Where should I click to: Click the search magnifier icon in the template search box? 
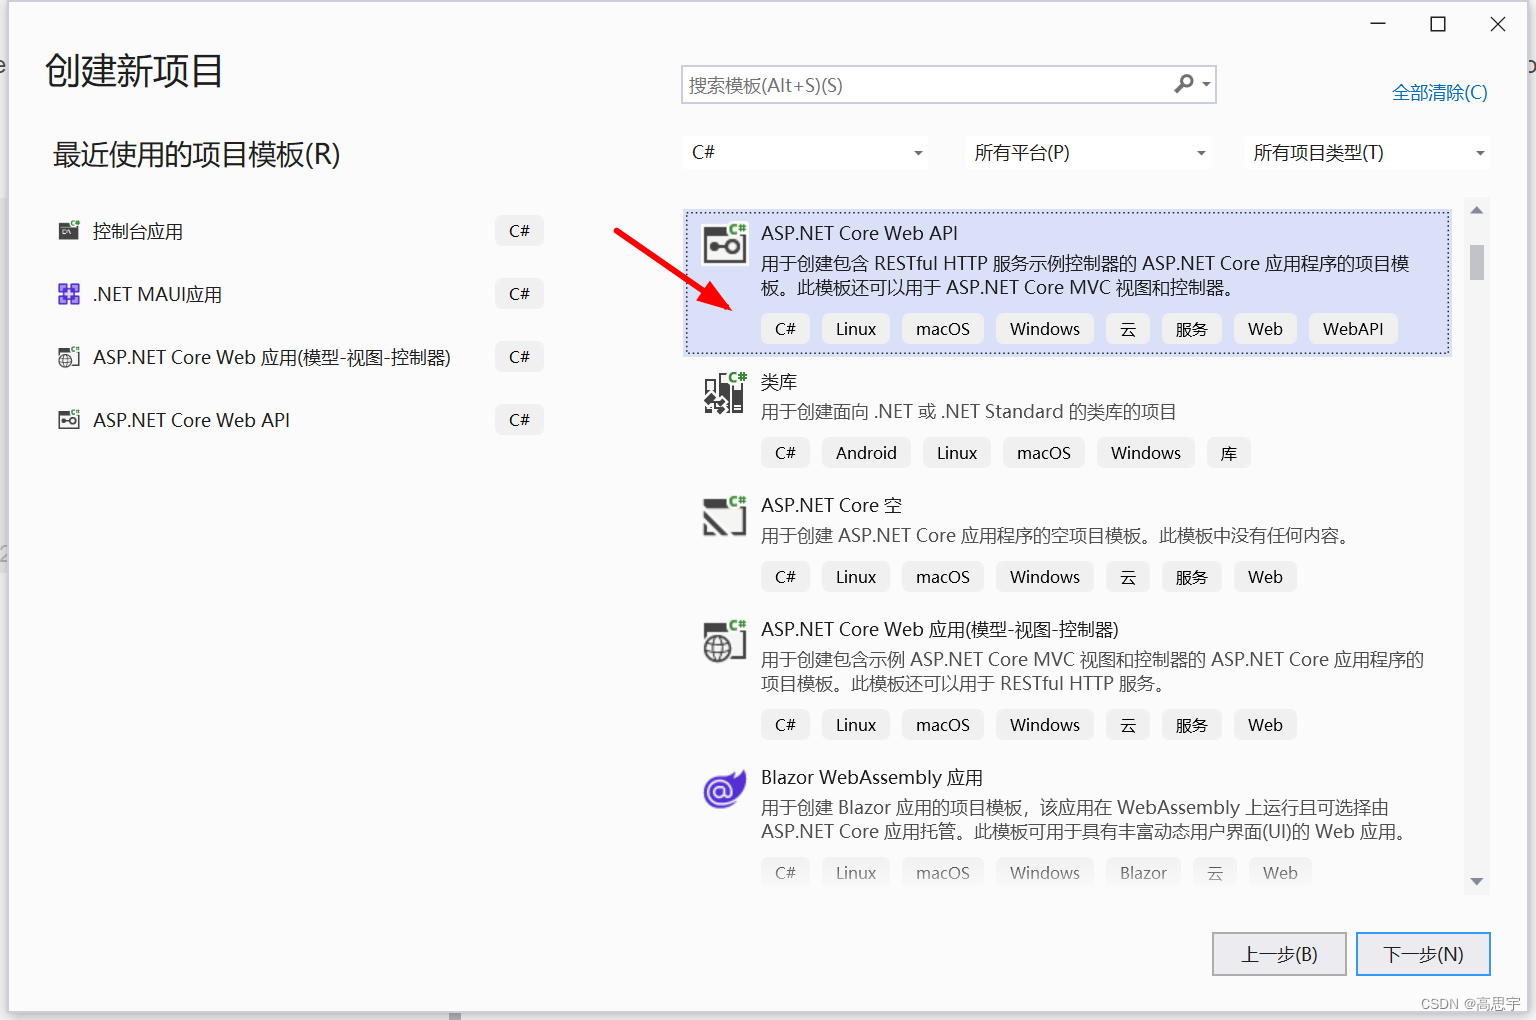coord(1184,84)
